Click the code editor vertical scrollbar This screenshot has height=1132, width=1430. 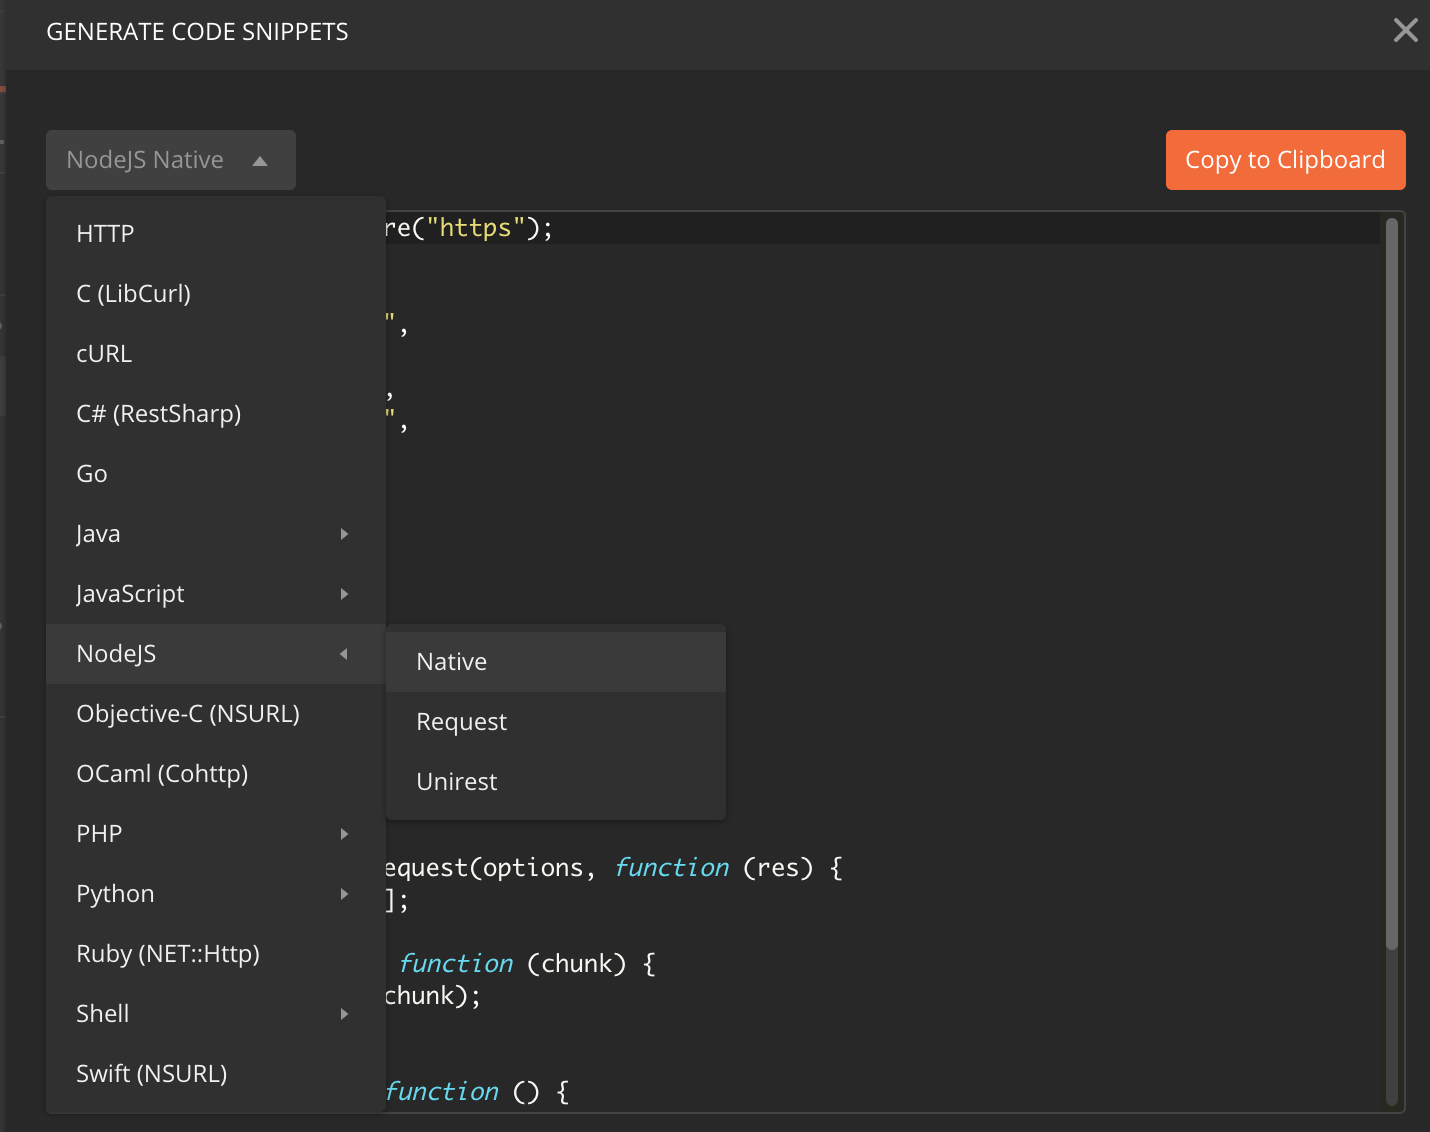tap(1391, 584)
